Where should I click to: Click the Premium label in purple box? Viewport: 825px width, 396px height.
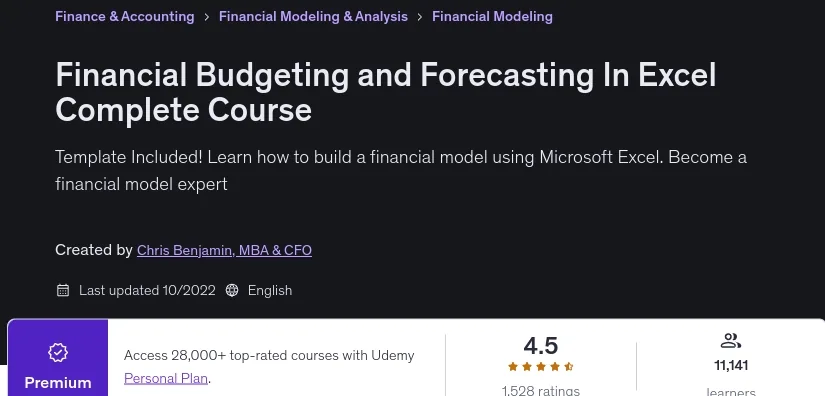58,382
